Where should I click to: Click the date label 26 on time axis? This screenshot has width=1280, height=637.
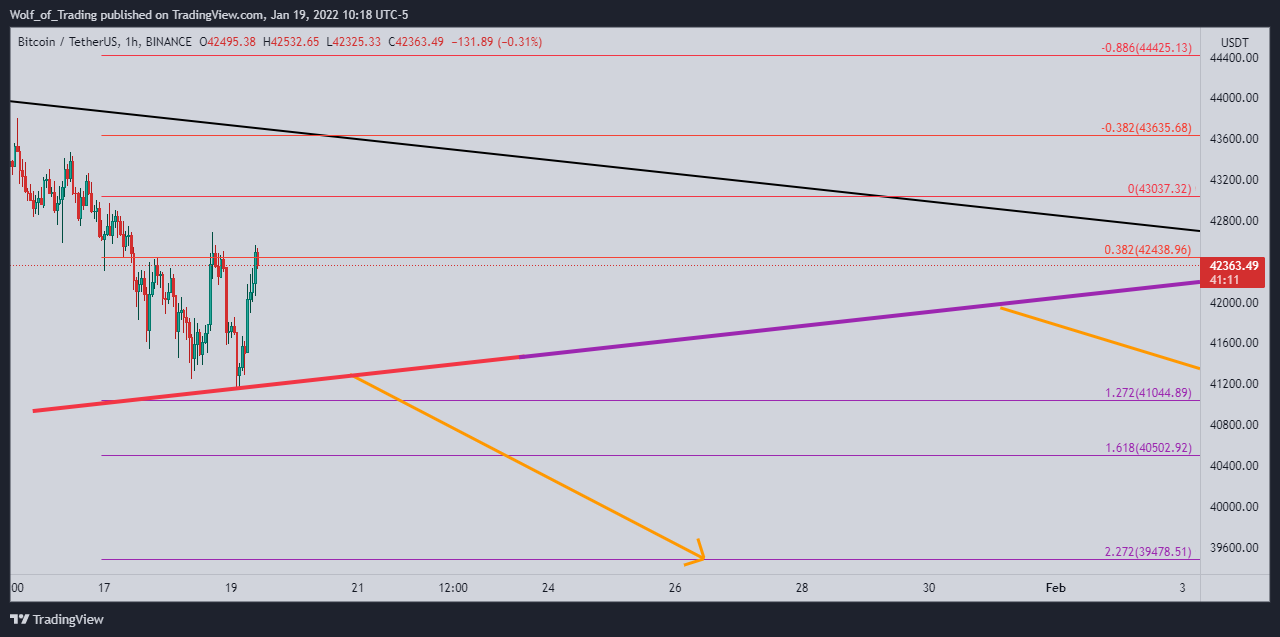[675, 588]
